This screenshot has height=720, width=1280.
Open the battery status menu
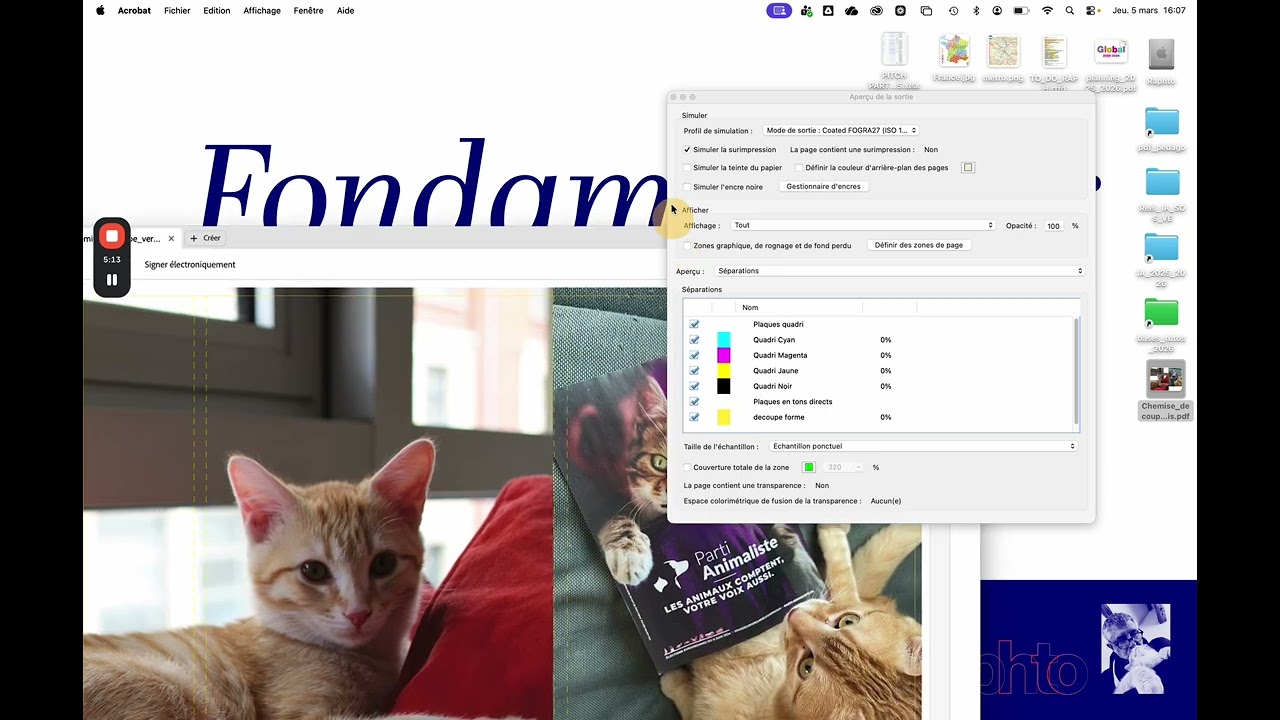pyautogui.click(x=1021, y=11)
